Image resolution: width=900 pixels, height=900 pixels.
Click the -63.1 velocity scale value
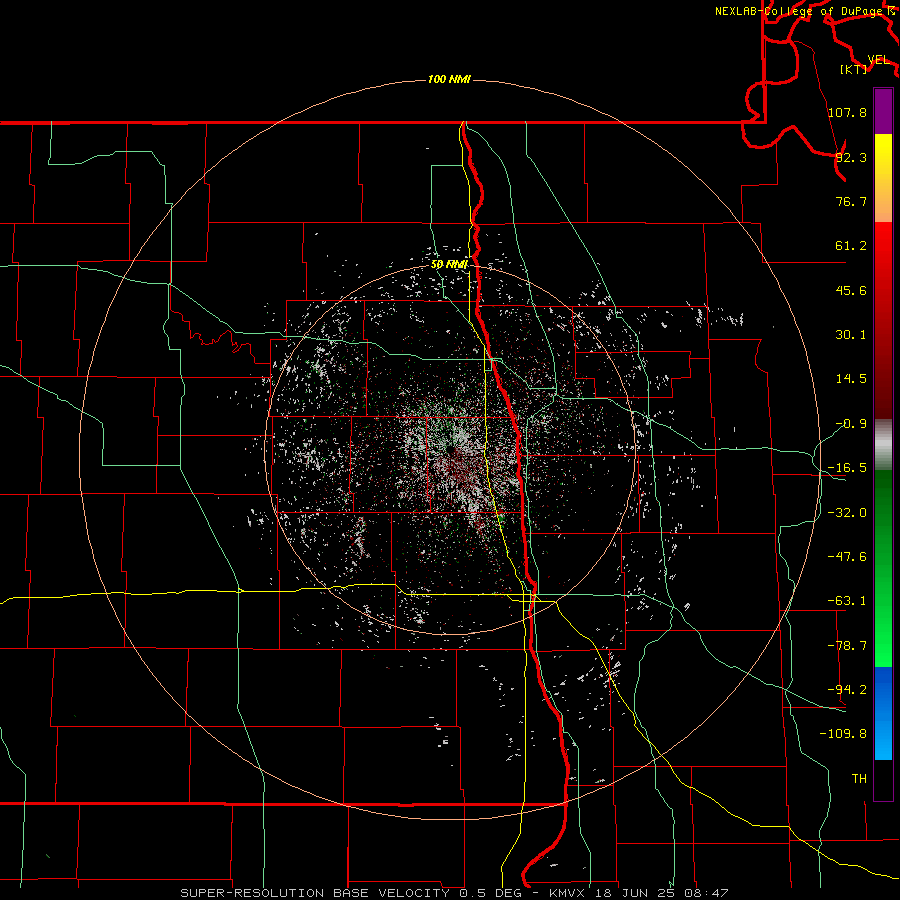[x=847, y=601]
